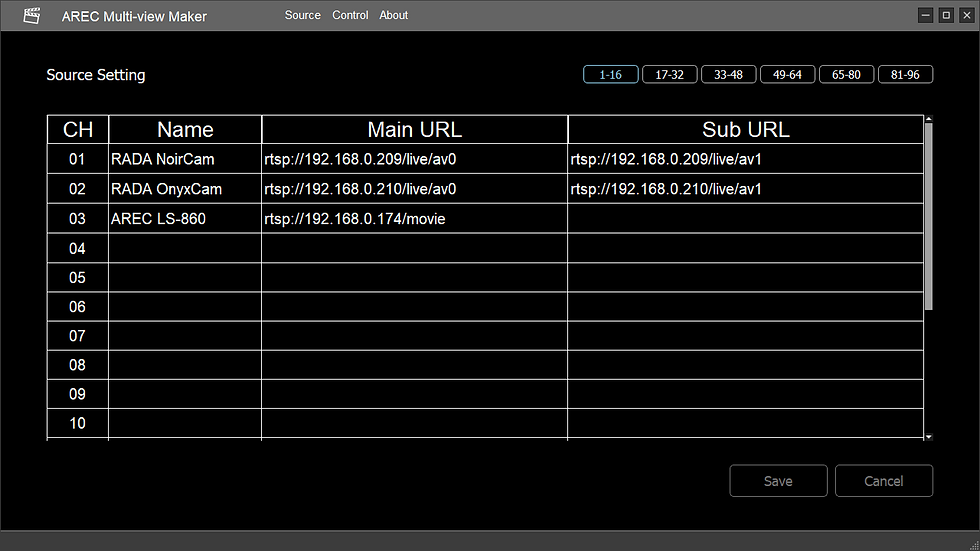
Task: Click channel number 10
Action: [x=78, y=424]
